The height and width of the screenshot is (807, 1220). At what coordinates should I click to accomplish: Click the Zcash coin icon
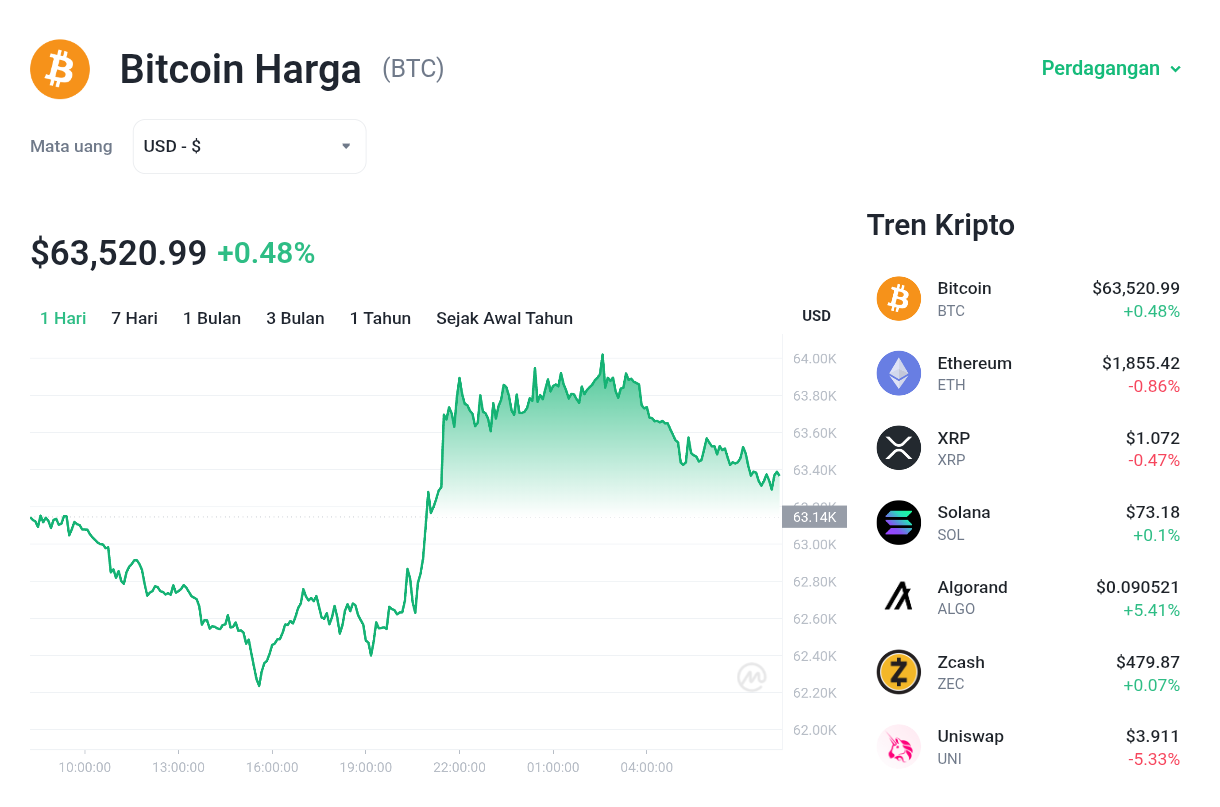(898, 672)
